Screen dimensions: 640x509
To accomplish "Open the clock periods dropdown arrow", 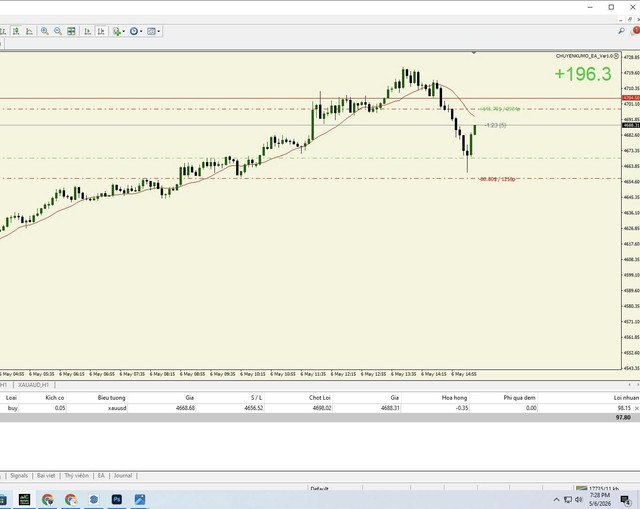I will pos(141,31).
